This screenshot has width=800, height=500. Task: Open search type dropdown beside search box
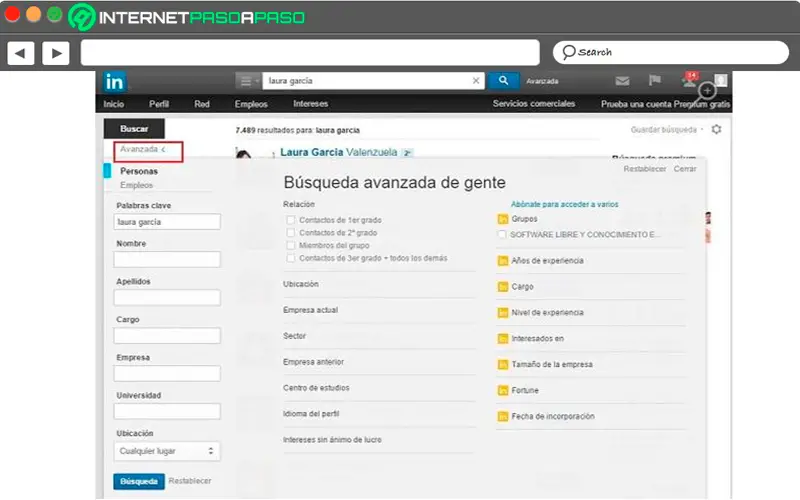coord(248,81)
